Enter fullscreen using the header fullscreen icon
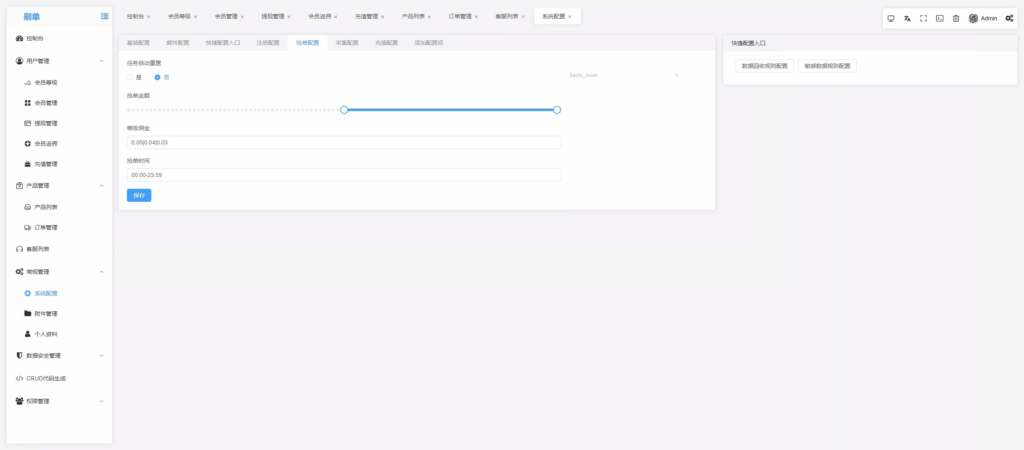The image size is (1024, 450). coord(923,18)
